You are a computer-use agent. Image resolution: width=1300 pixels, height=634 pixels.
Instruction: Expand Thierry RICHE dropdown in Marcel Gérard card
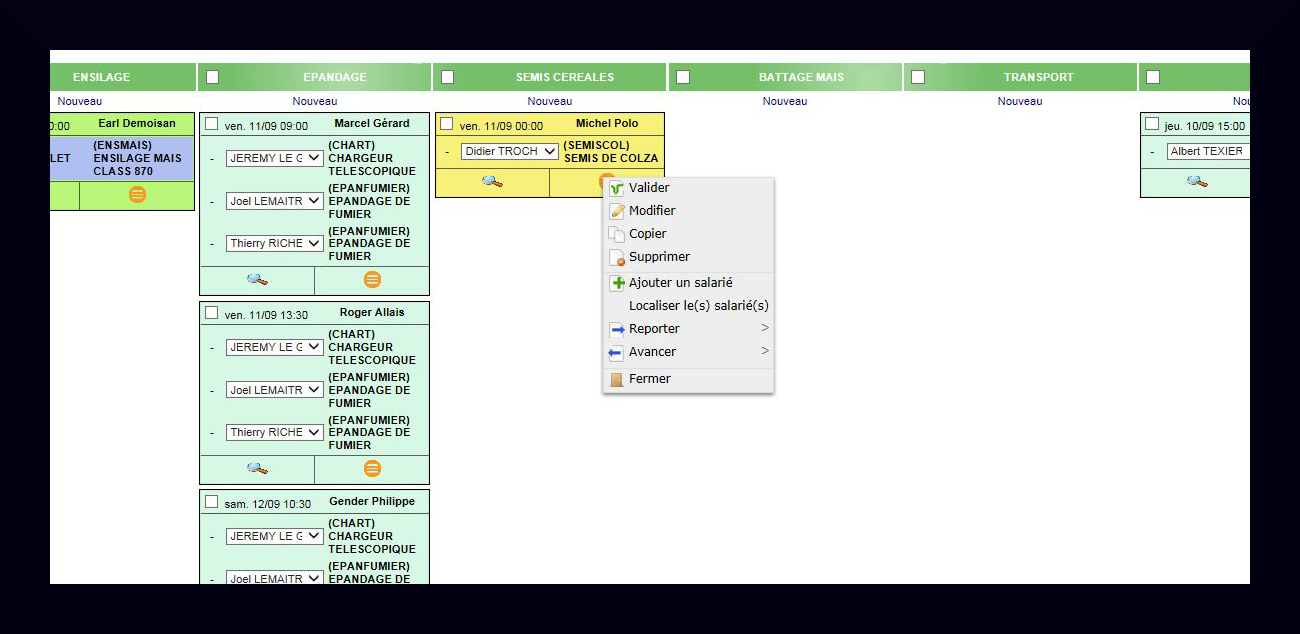coord(274,243)
